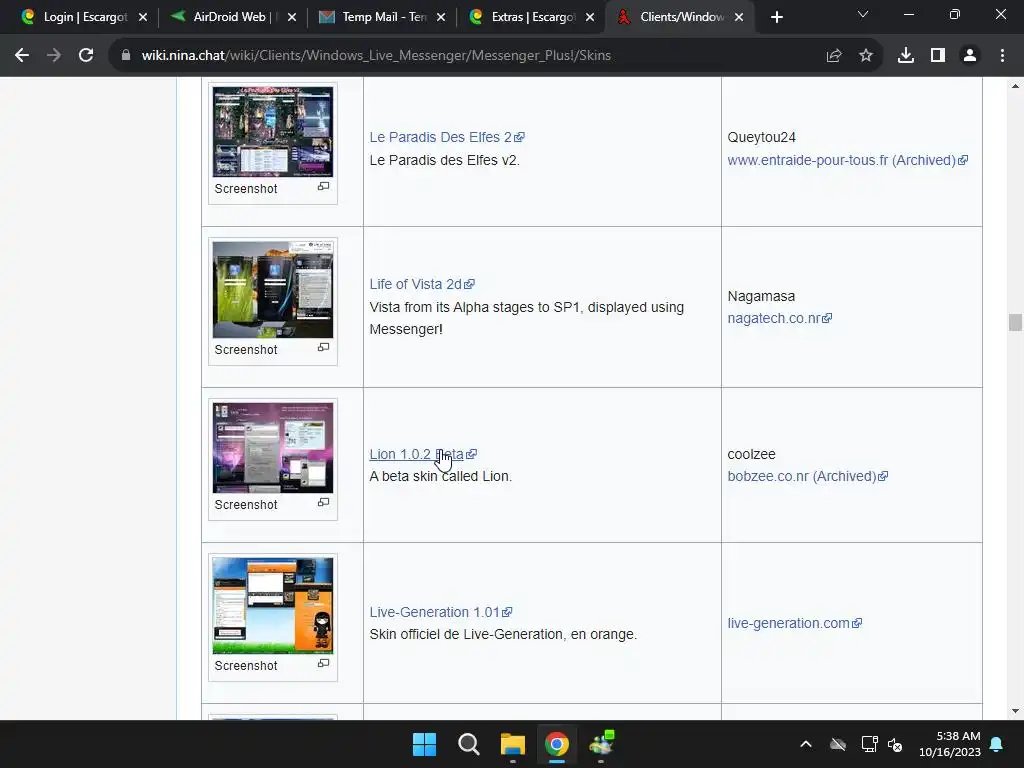The height and width of the screenshot is (768, 1024).
Task: Open the taskbar clock and date
Action: click(950, 744)
